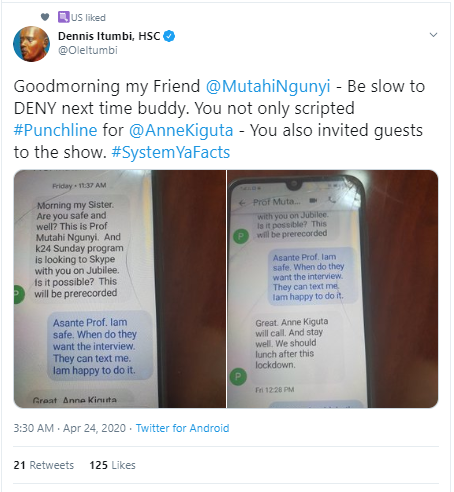Open Dennis Itumbi's profile avatar
The height and width of the screenshot is (492, 454).
point(31,44)
